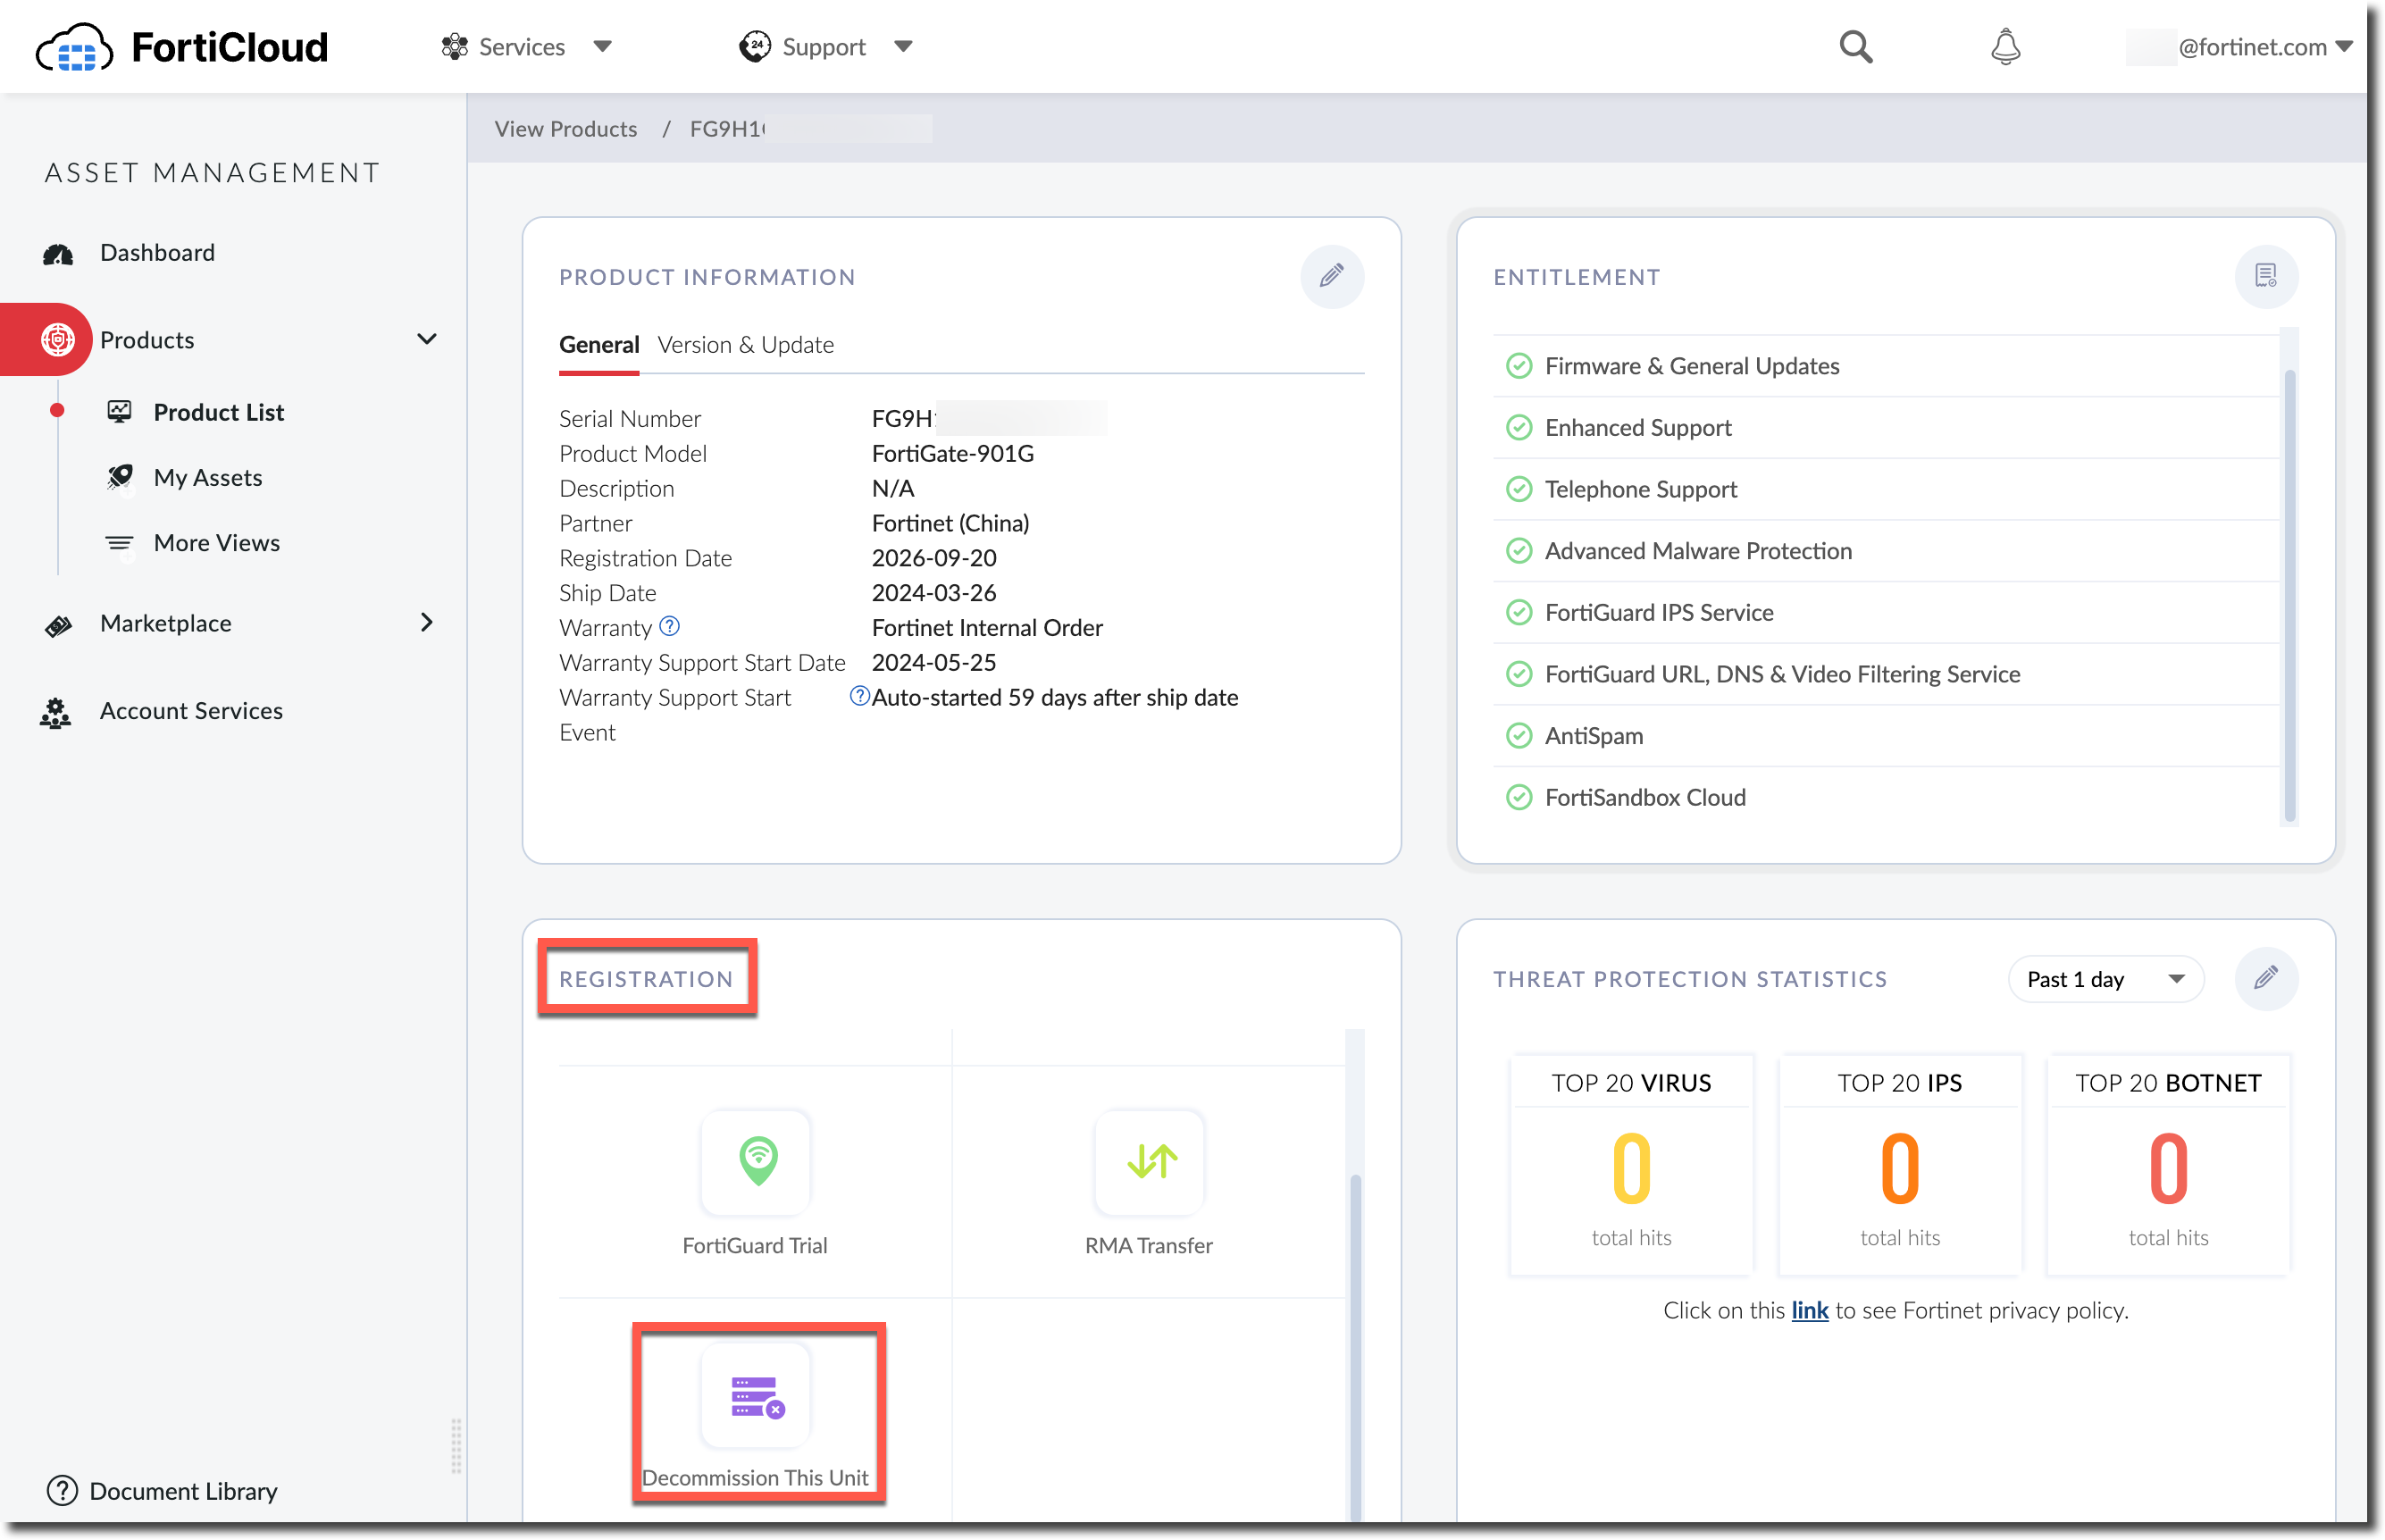Click the Decommission This Unit icon
This screenshot has height=1540, width=2385.
coord(756,1395)
